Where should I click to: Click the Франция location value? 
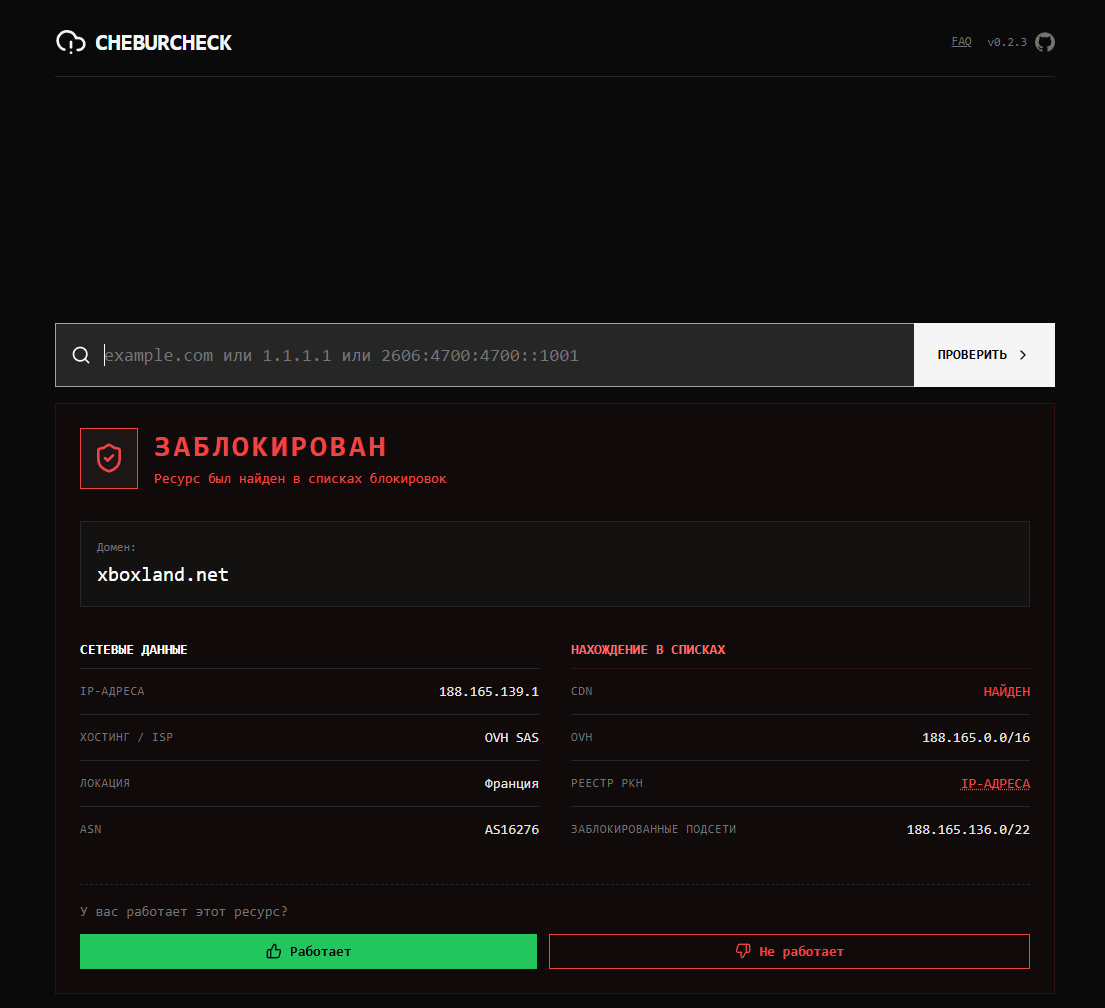pos(511,783)
